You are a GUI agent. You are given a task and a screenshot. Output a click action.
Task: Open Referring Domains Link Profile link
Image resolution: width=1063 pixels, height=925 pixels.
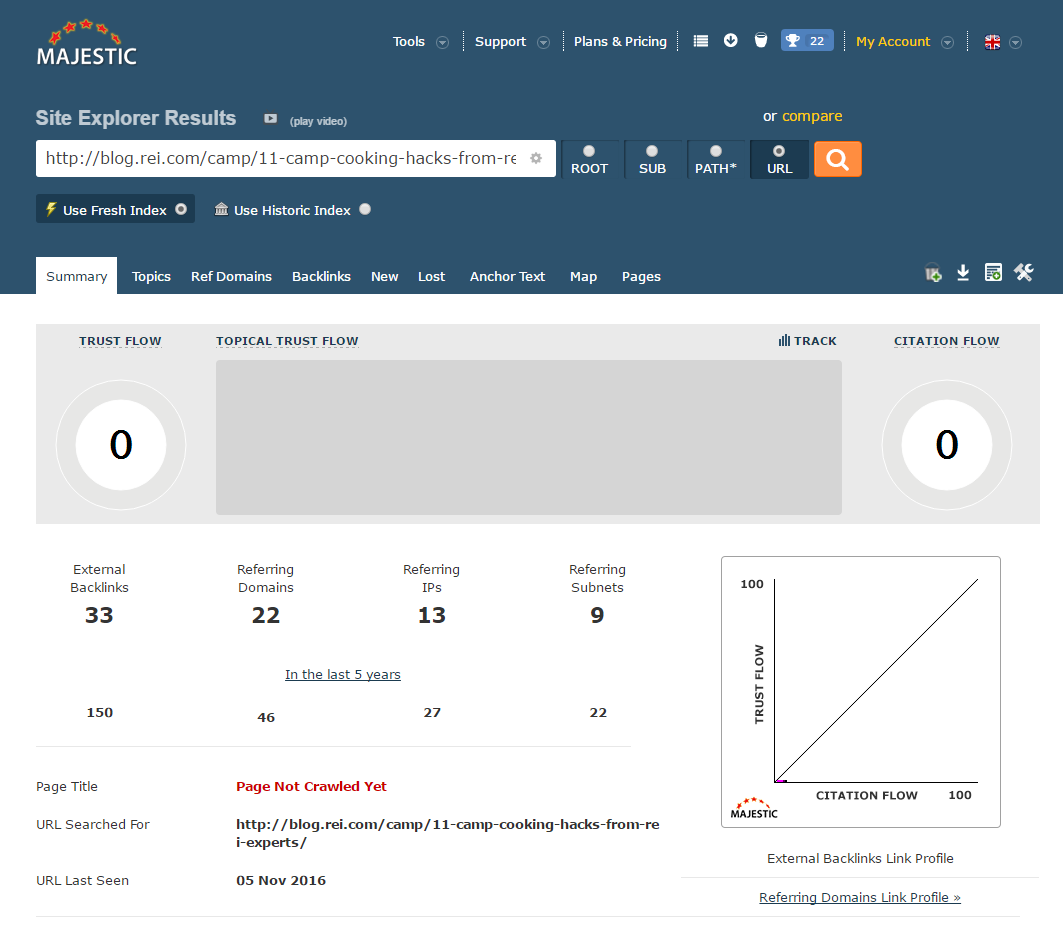[x=859, y=897]
